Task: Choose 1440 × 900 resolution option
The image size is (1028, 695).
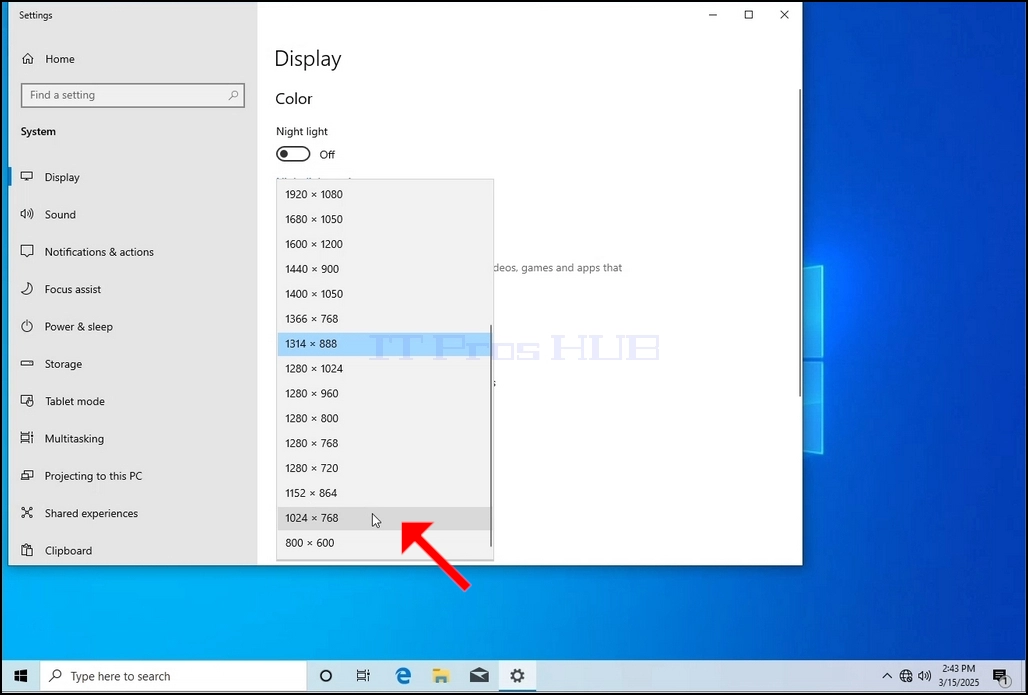Action: (384, 269)
